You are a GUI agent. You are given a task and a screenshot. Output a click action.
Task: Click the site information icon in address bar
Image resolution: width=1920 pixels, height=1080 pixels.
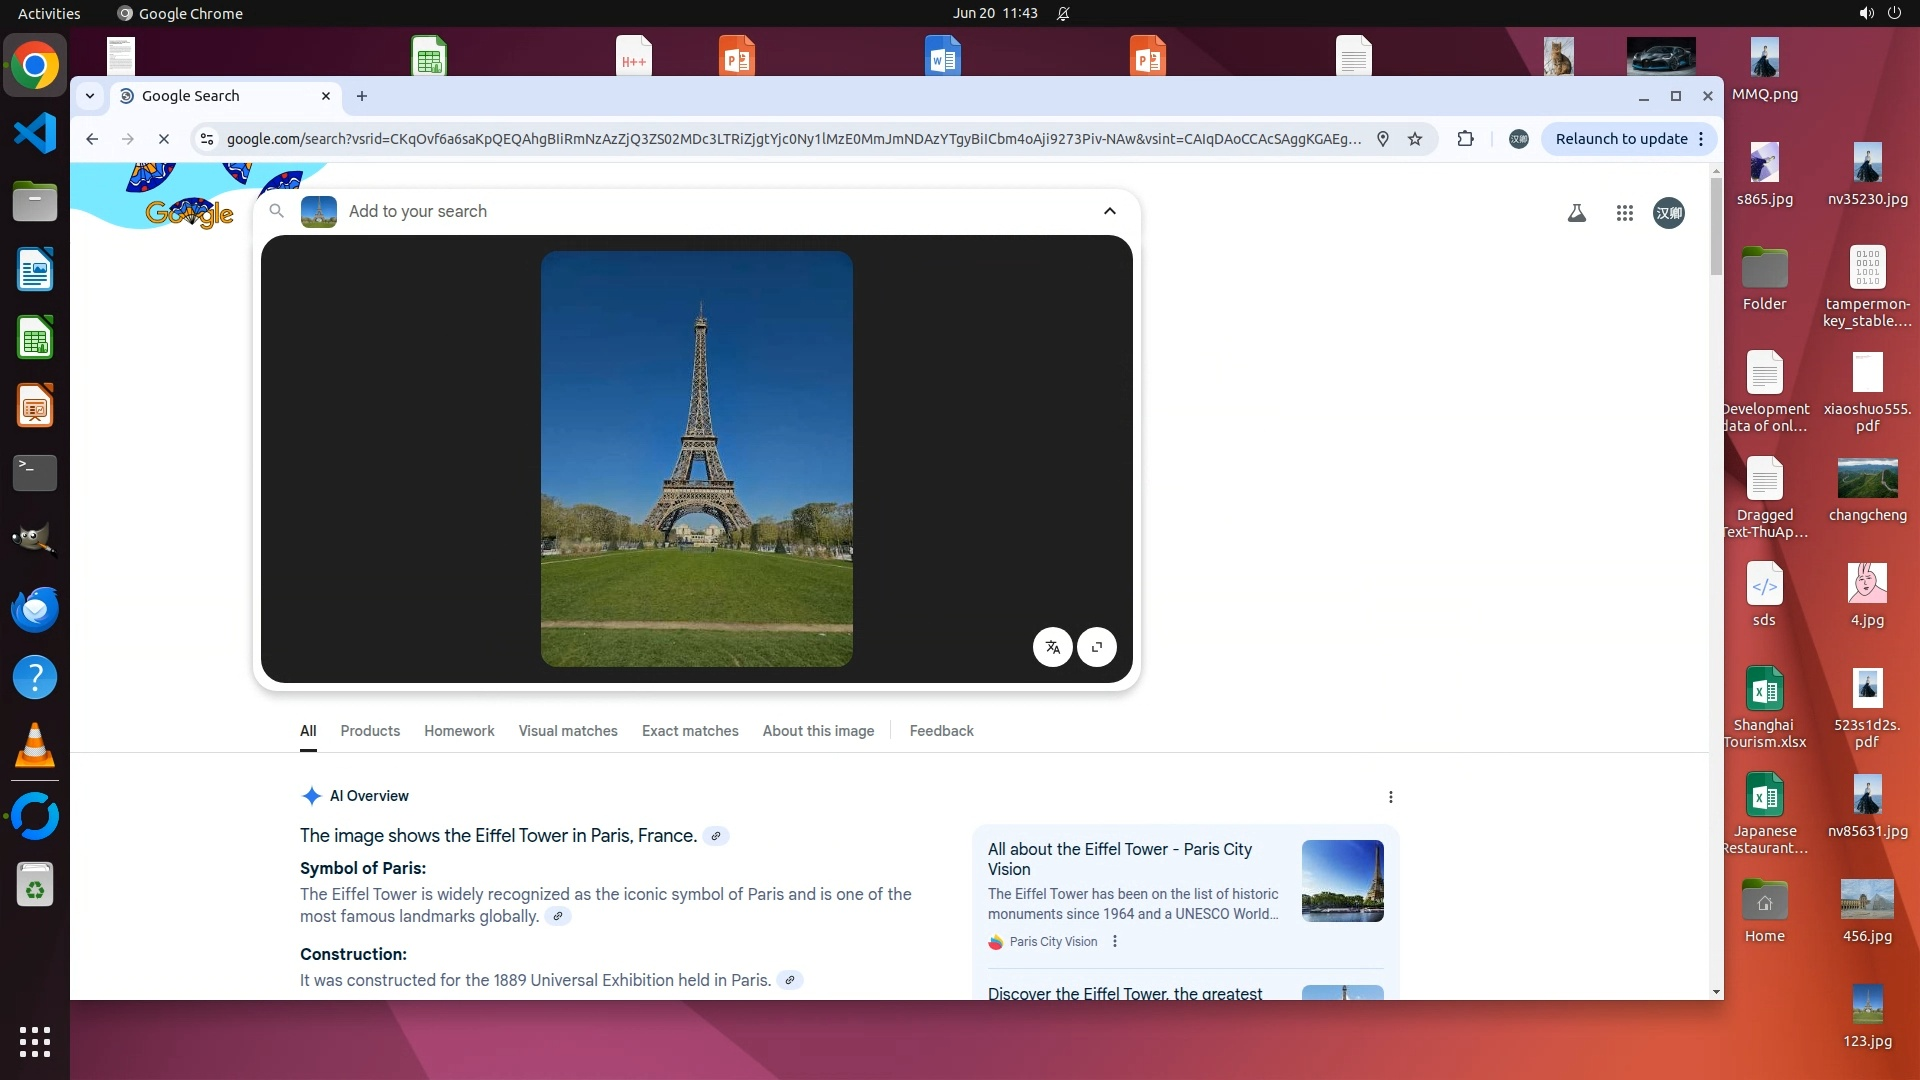click(207, 139)
